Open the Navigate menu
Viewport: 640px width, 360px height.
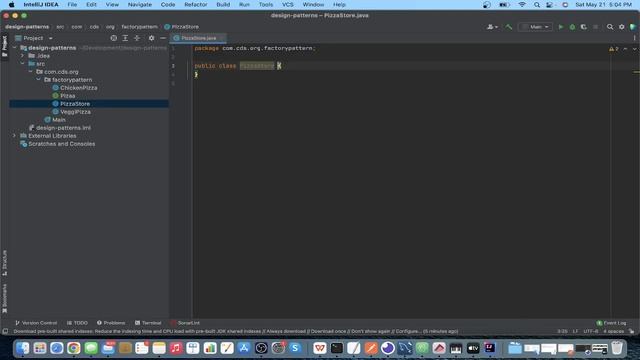(x=140, y=4)
